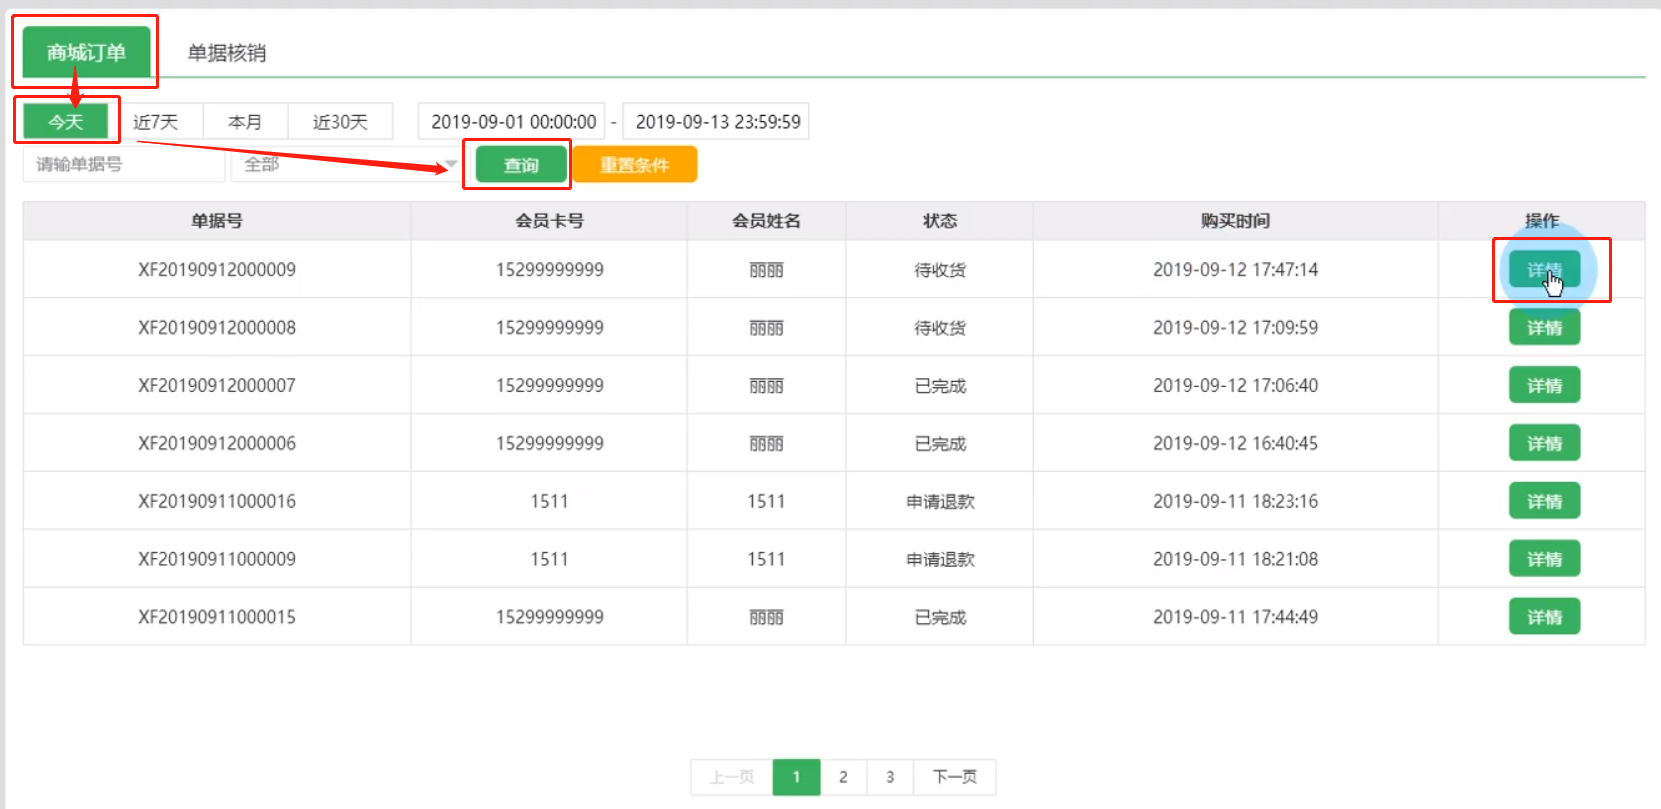Select the 本月 date filter
The height and width of the screenshot is (809, 1661).
click(245, 122)
